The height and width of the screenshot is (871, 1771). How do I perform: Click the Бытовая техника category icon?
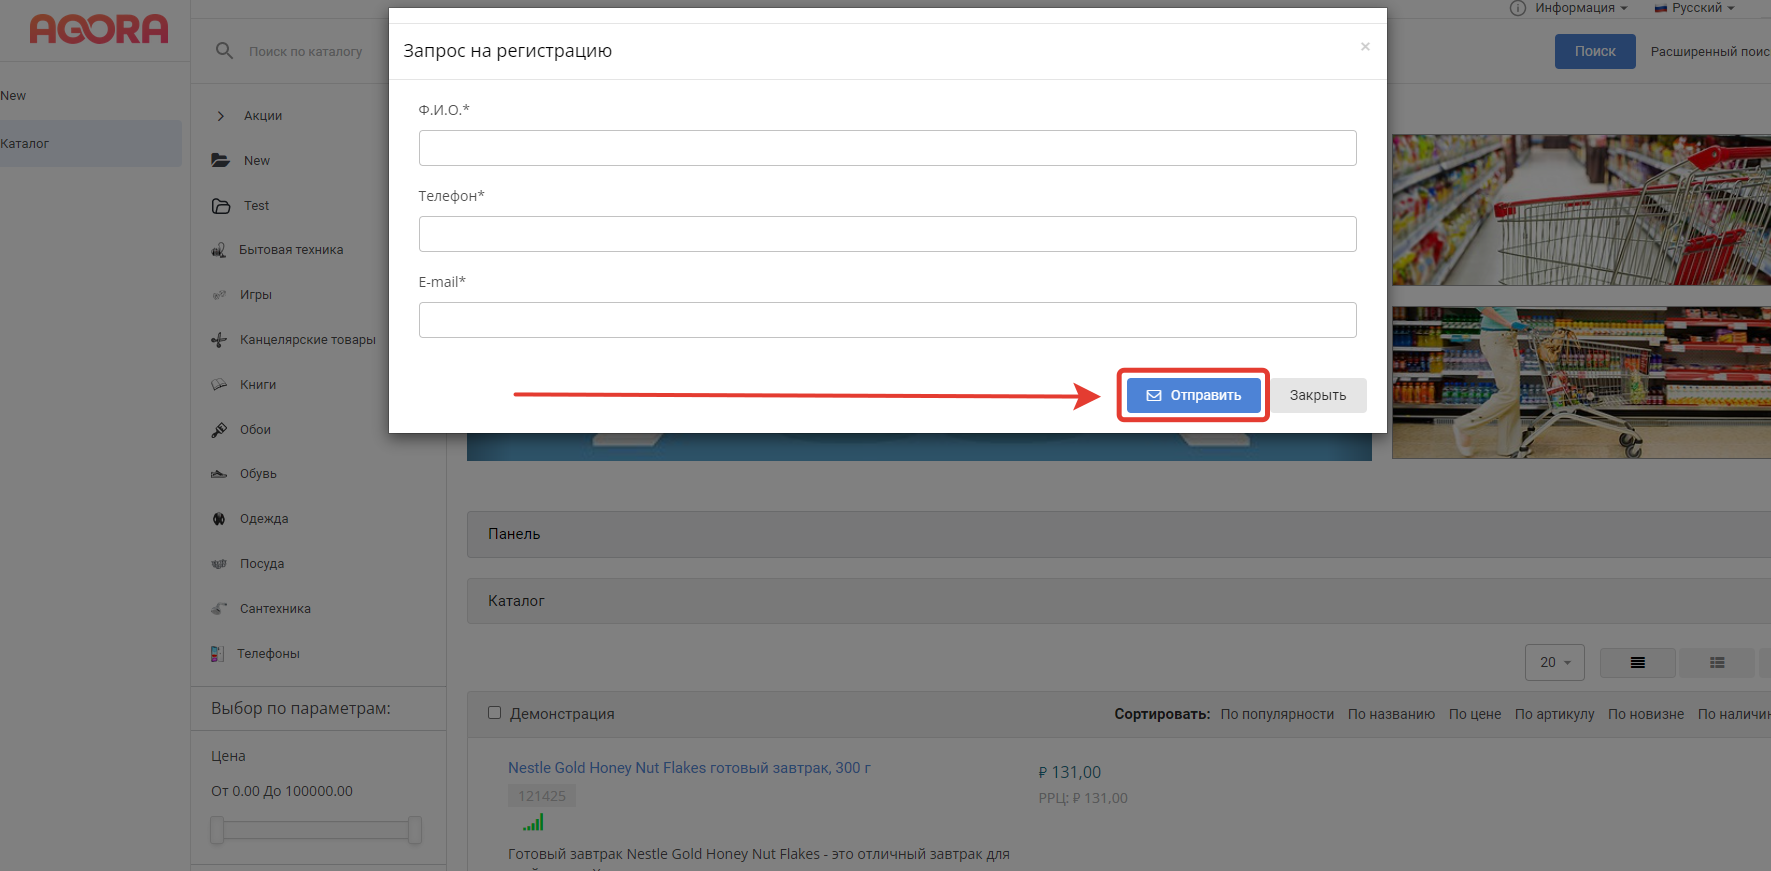(x=219, y=250)
